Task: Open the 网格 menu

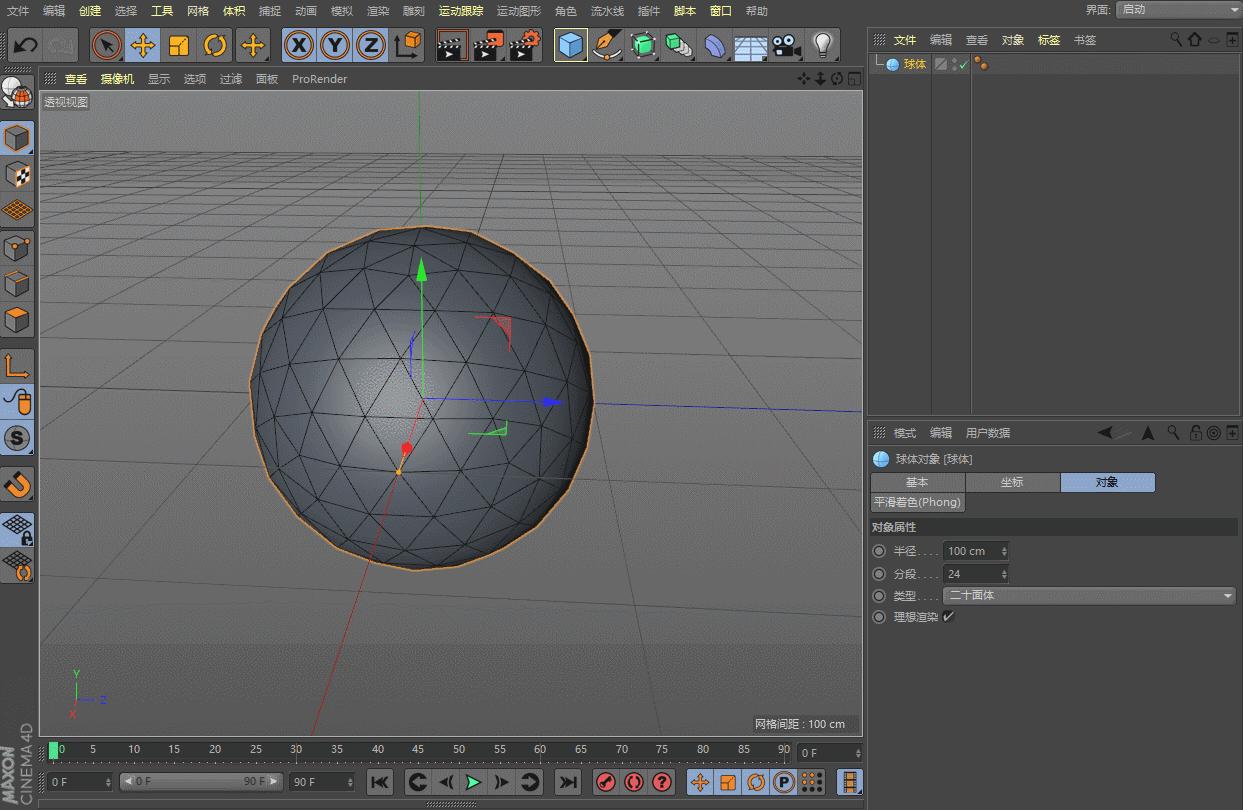Action: [x=197, y=11]
